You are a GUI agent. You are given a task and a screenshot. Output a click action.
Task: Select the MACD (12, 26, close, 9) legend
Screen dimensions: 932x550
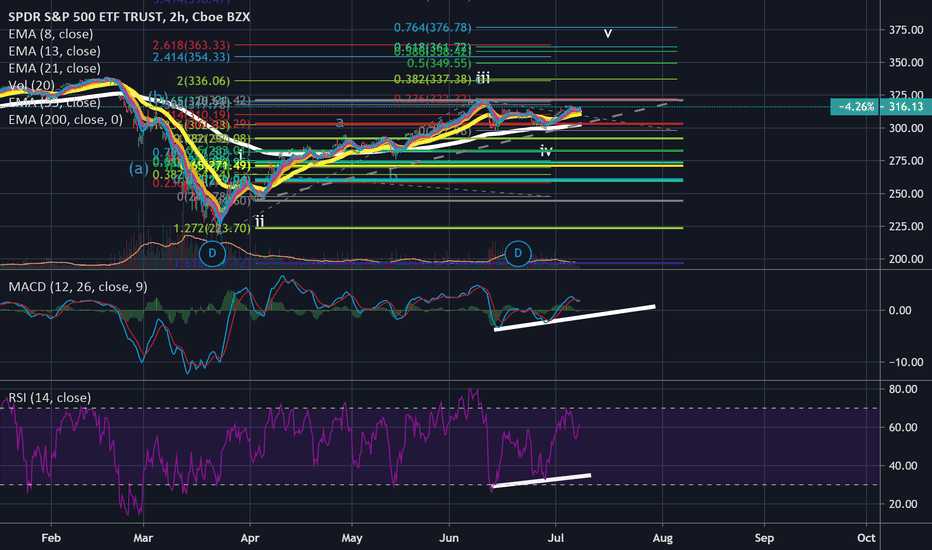pyautogui.click(x=78, y=287)
